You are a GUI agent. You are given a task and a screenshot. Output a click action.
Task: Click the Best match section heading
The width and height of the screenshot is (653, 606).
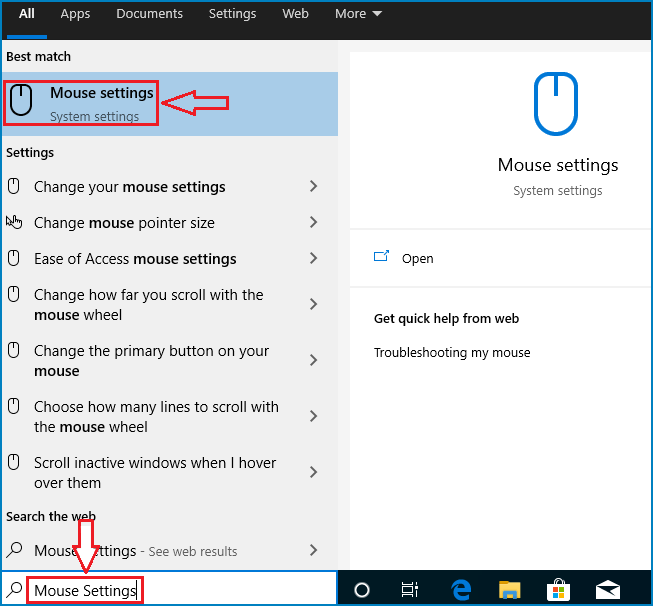point(38,57)
